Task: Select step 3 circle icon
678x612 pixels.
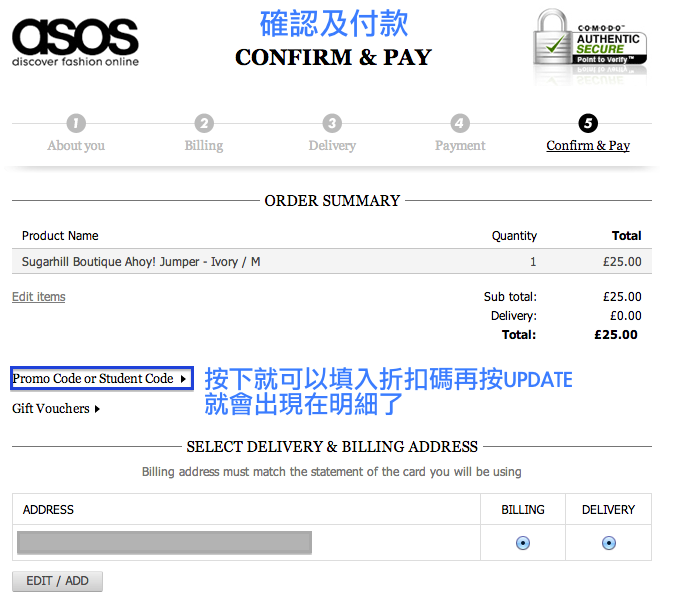Action: pyautogui.click(x=332, y=123)
